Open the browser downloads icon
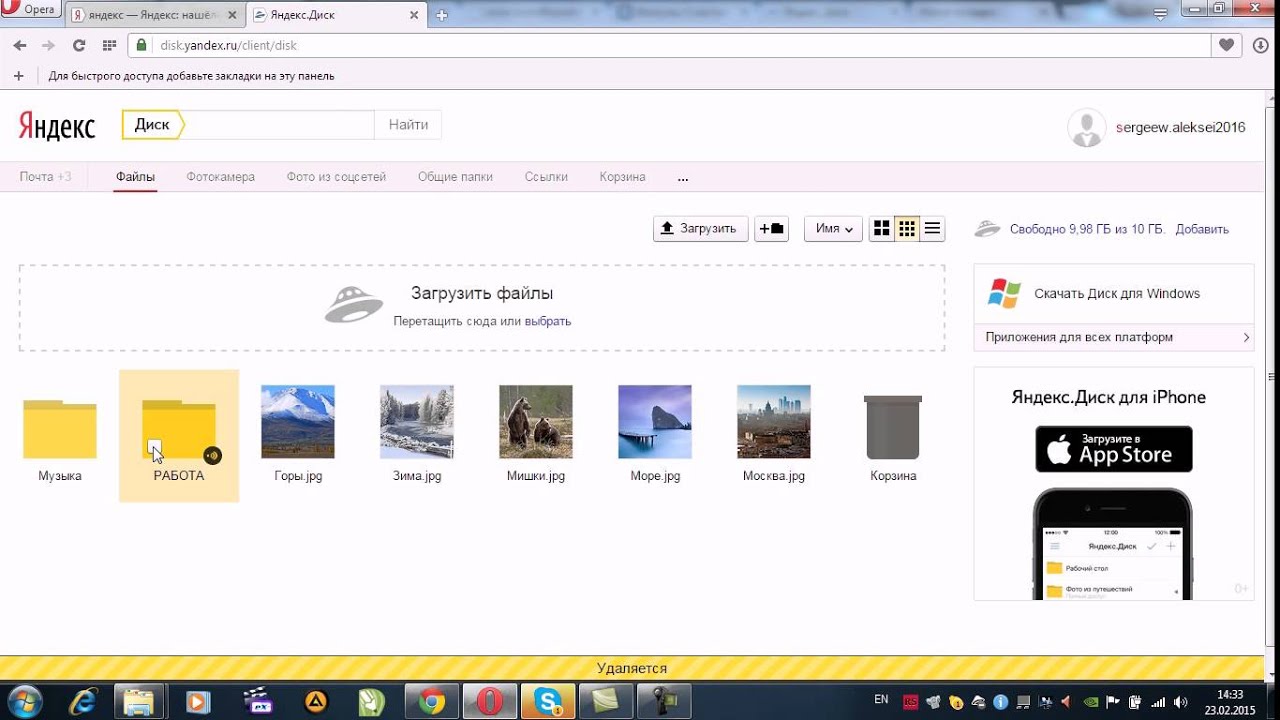 pos(1260,46)
